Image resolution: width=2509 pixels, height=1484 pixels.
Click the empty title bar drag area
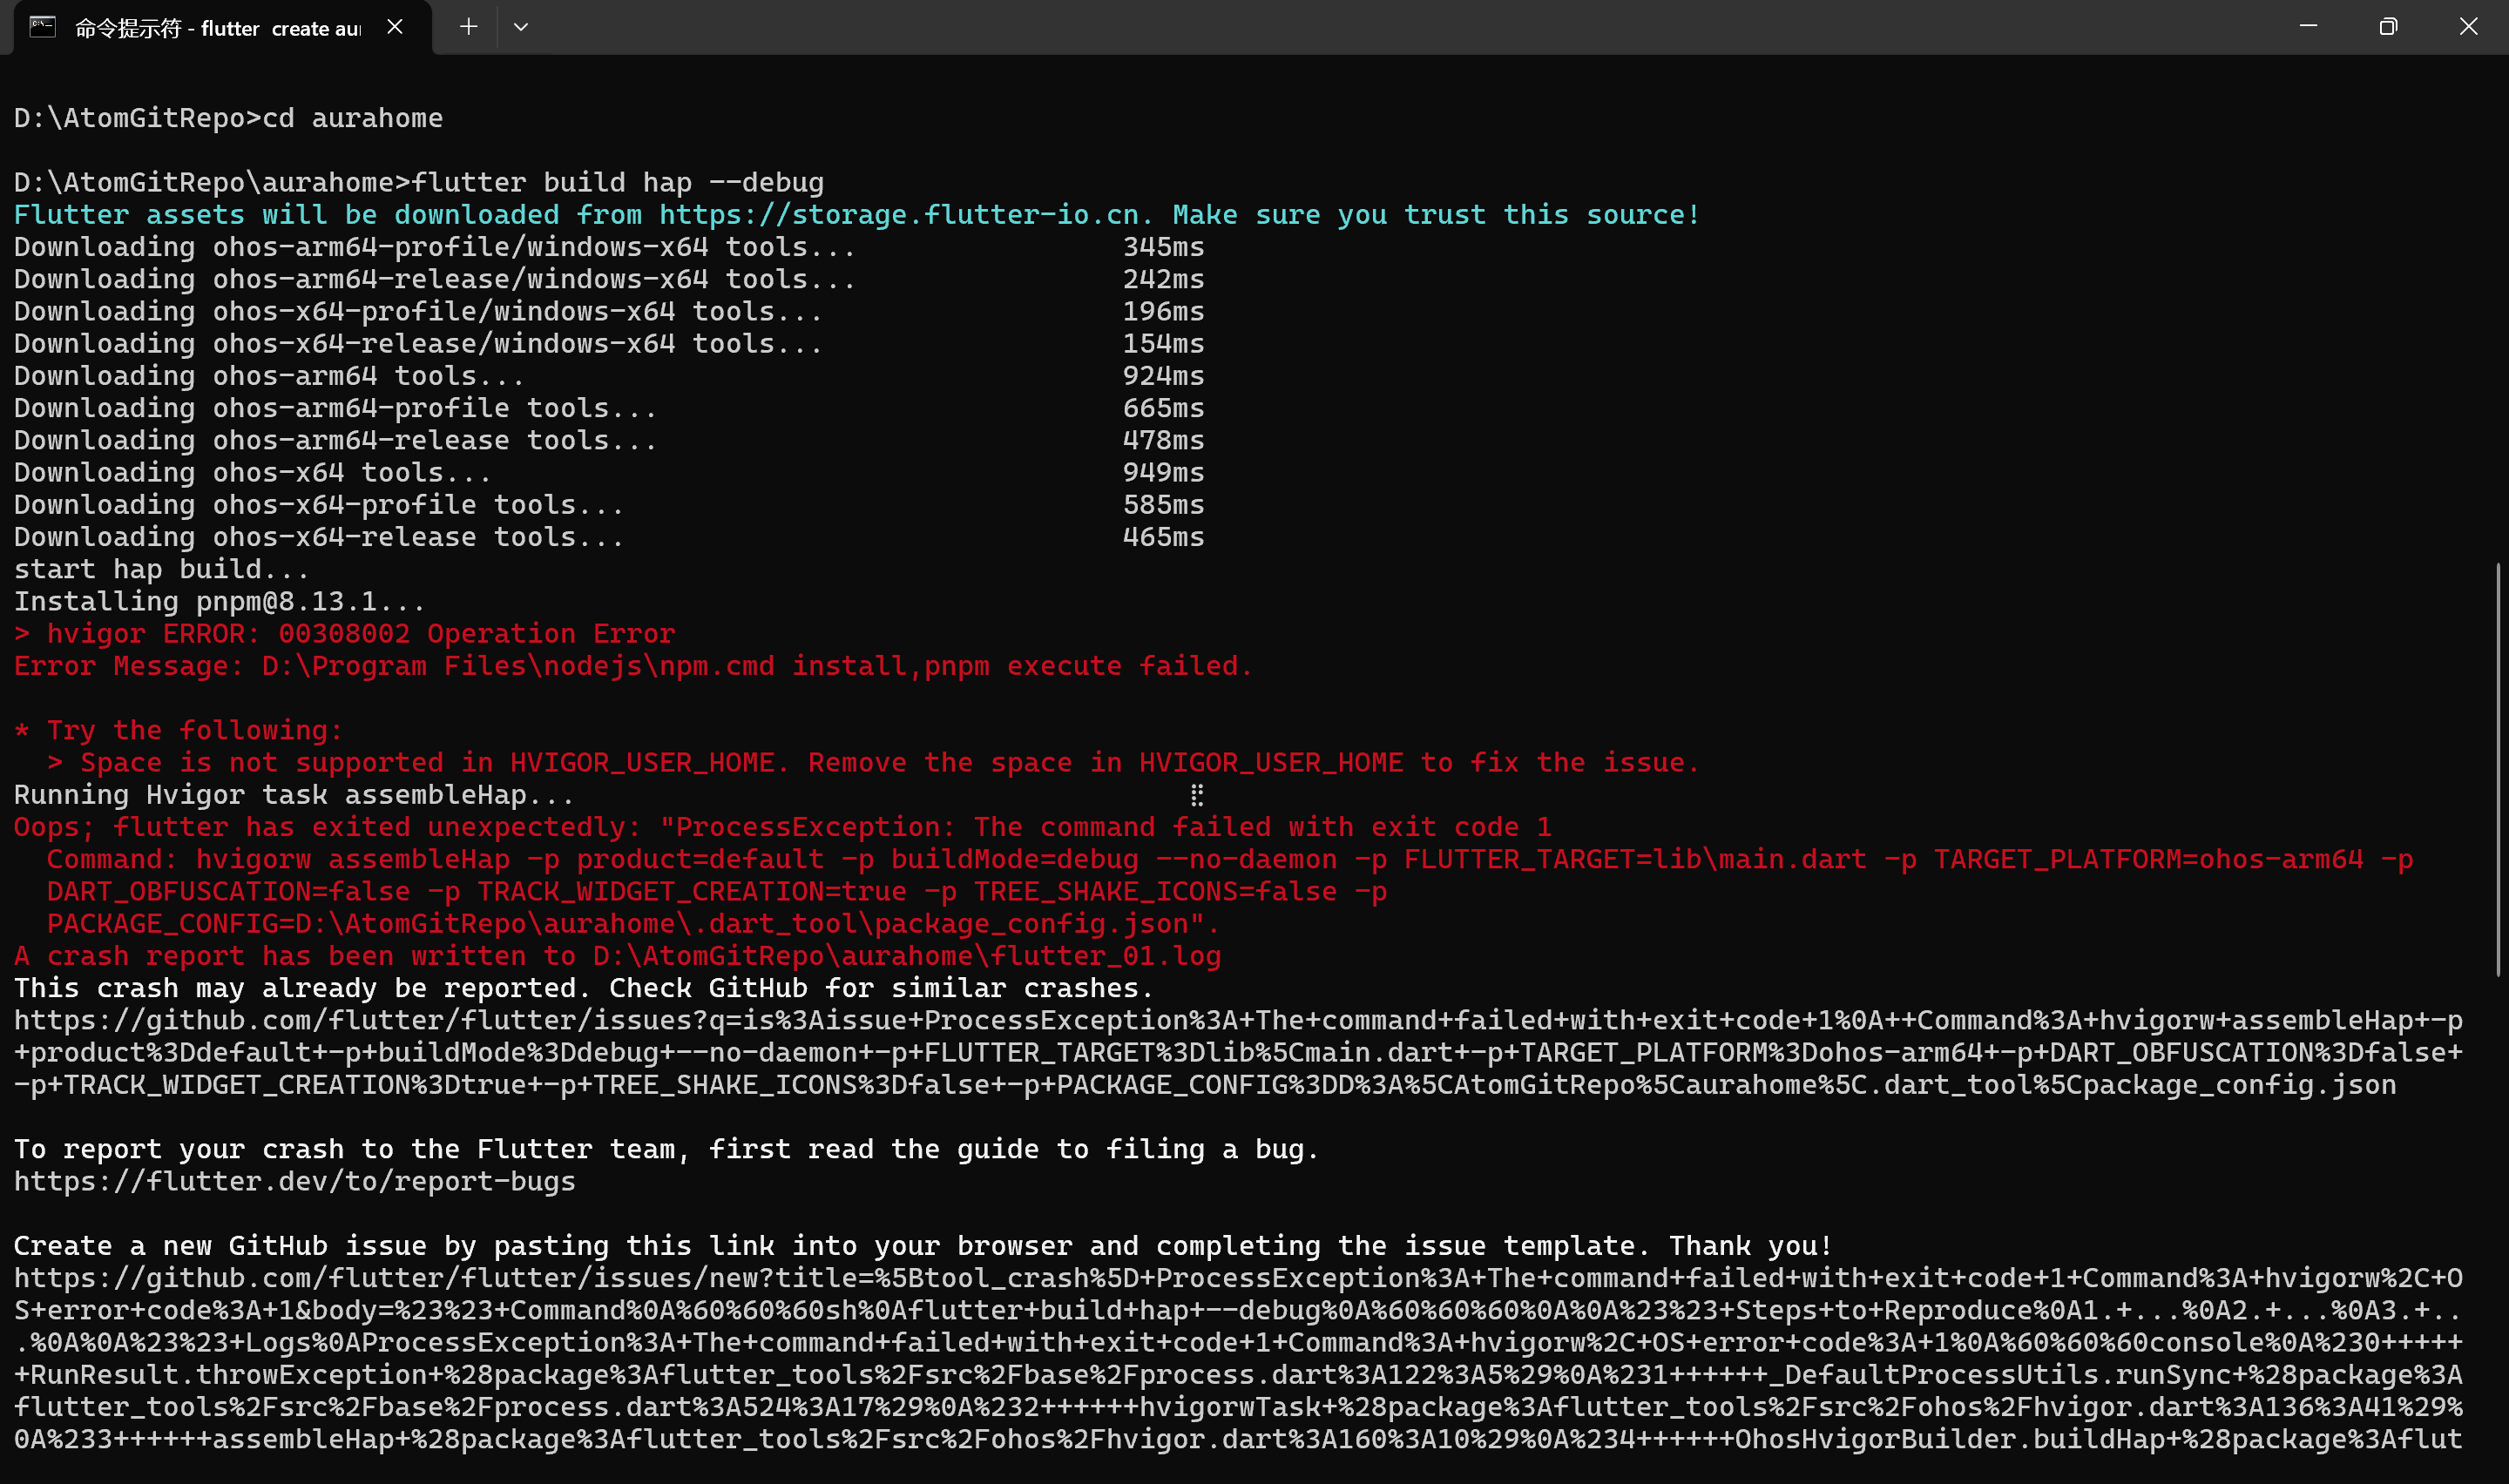[x=1400, y=27]
